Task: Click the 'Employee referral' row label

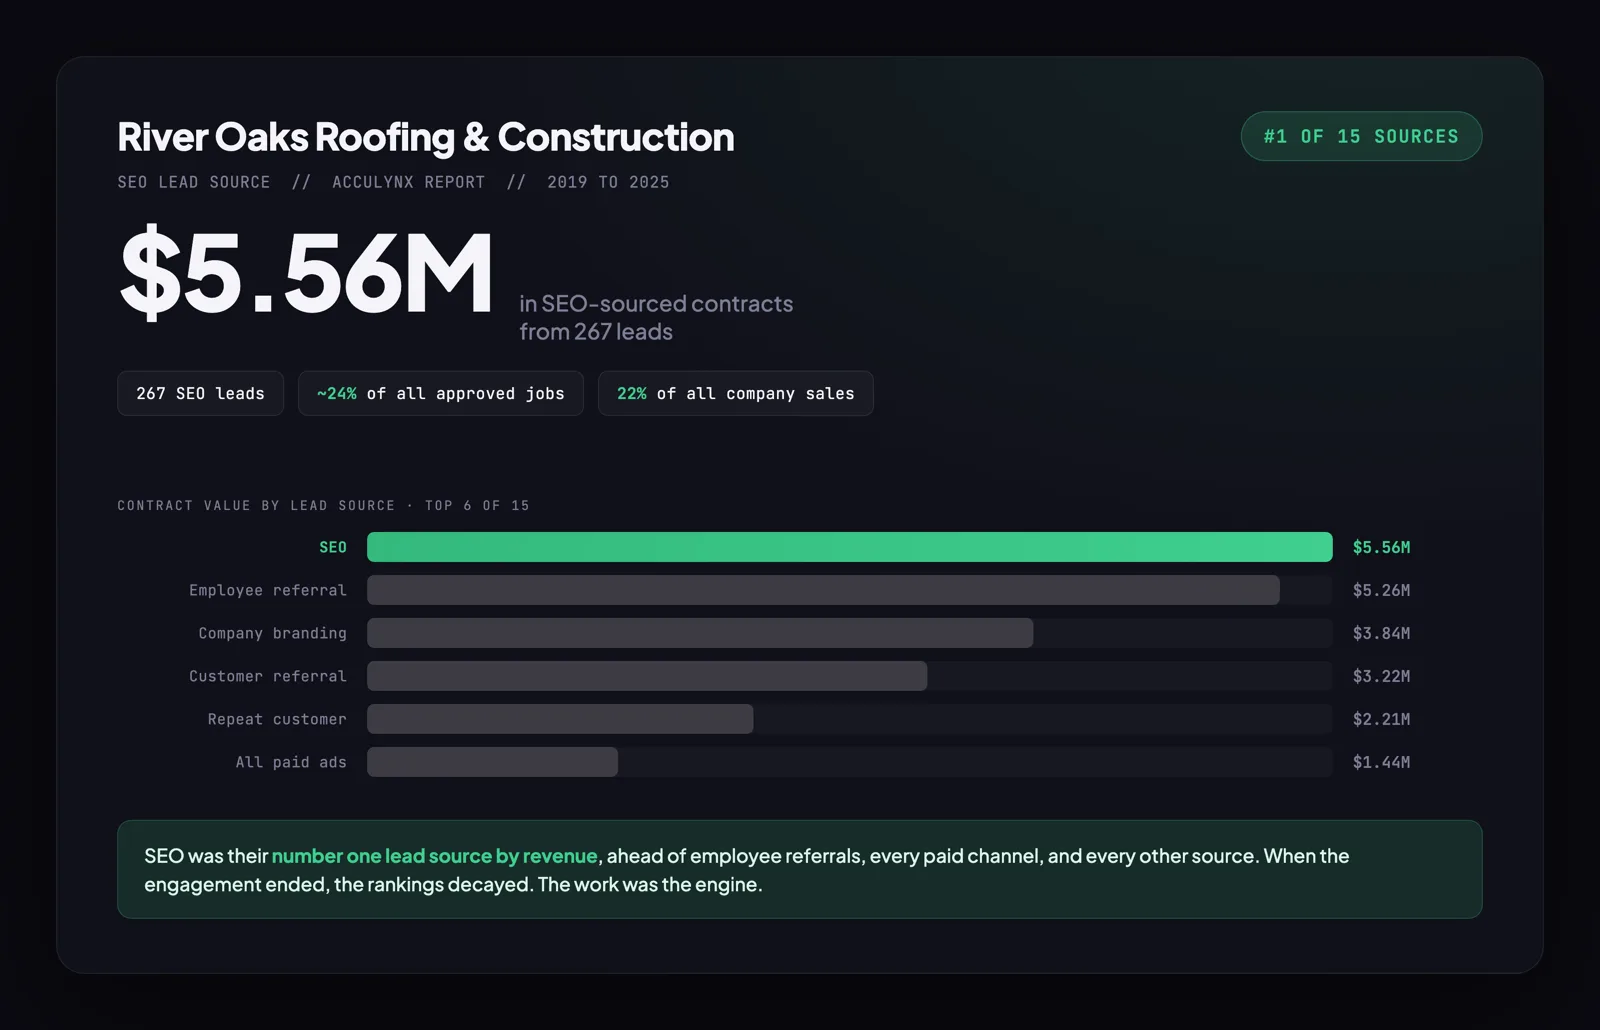Action: [268, 591]
